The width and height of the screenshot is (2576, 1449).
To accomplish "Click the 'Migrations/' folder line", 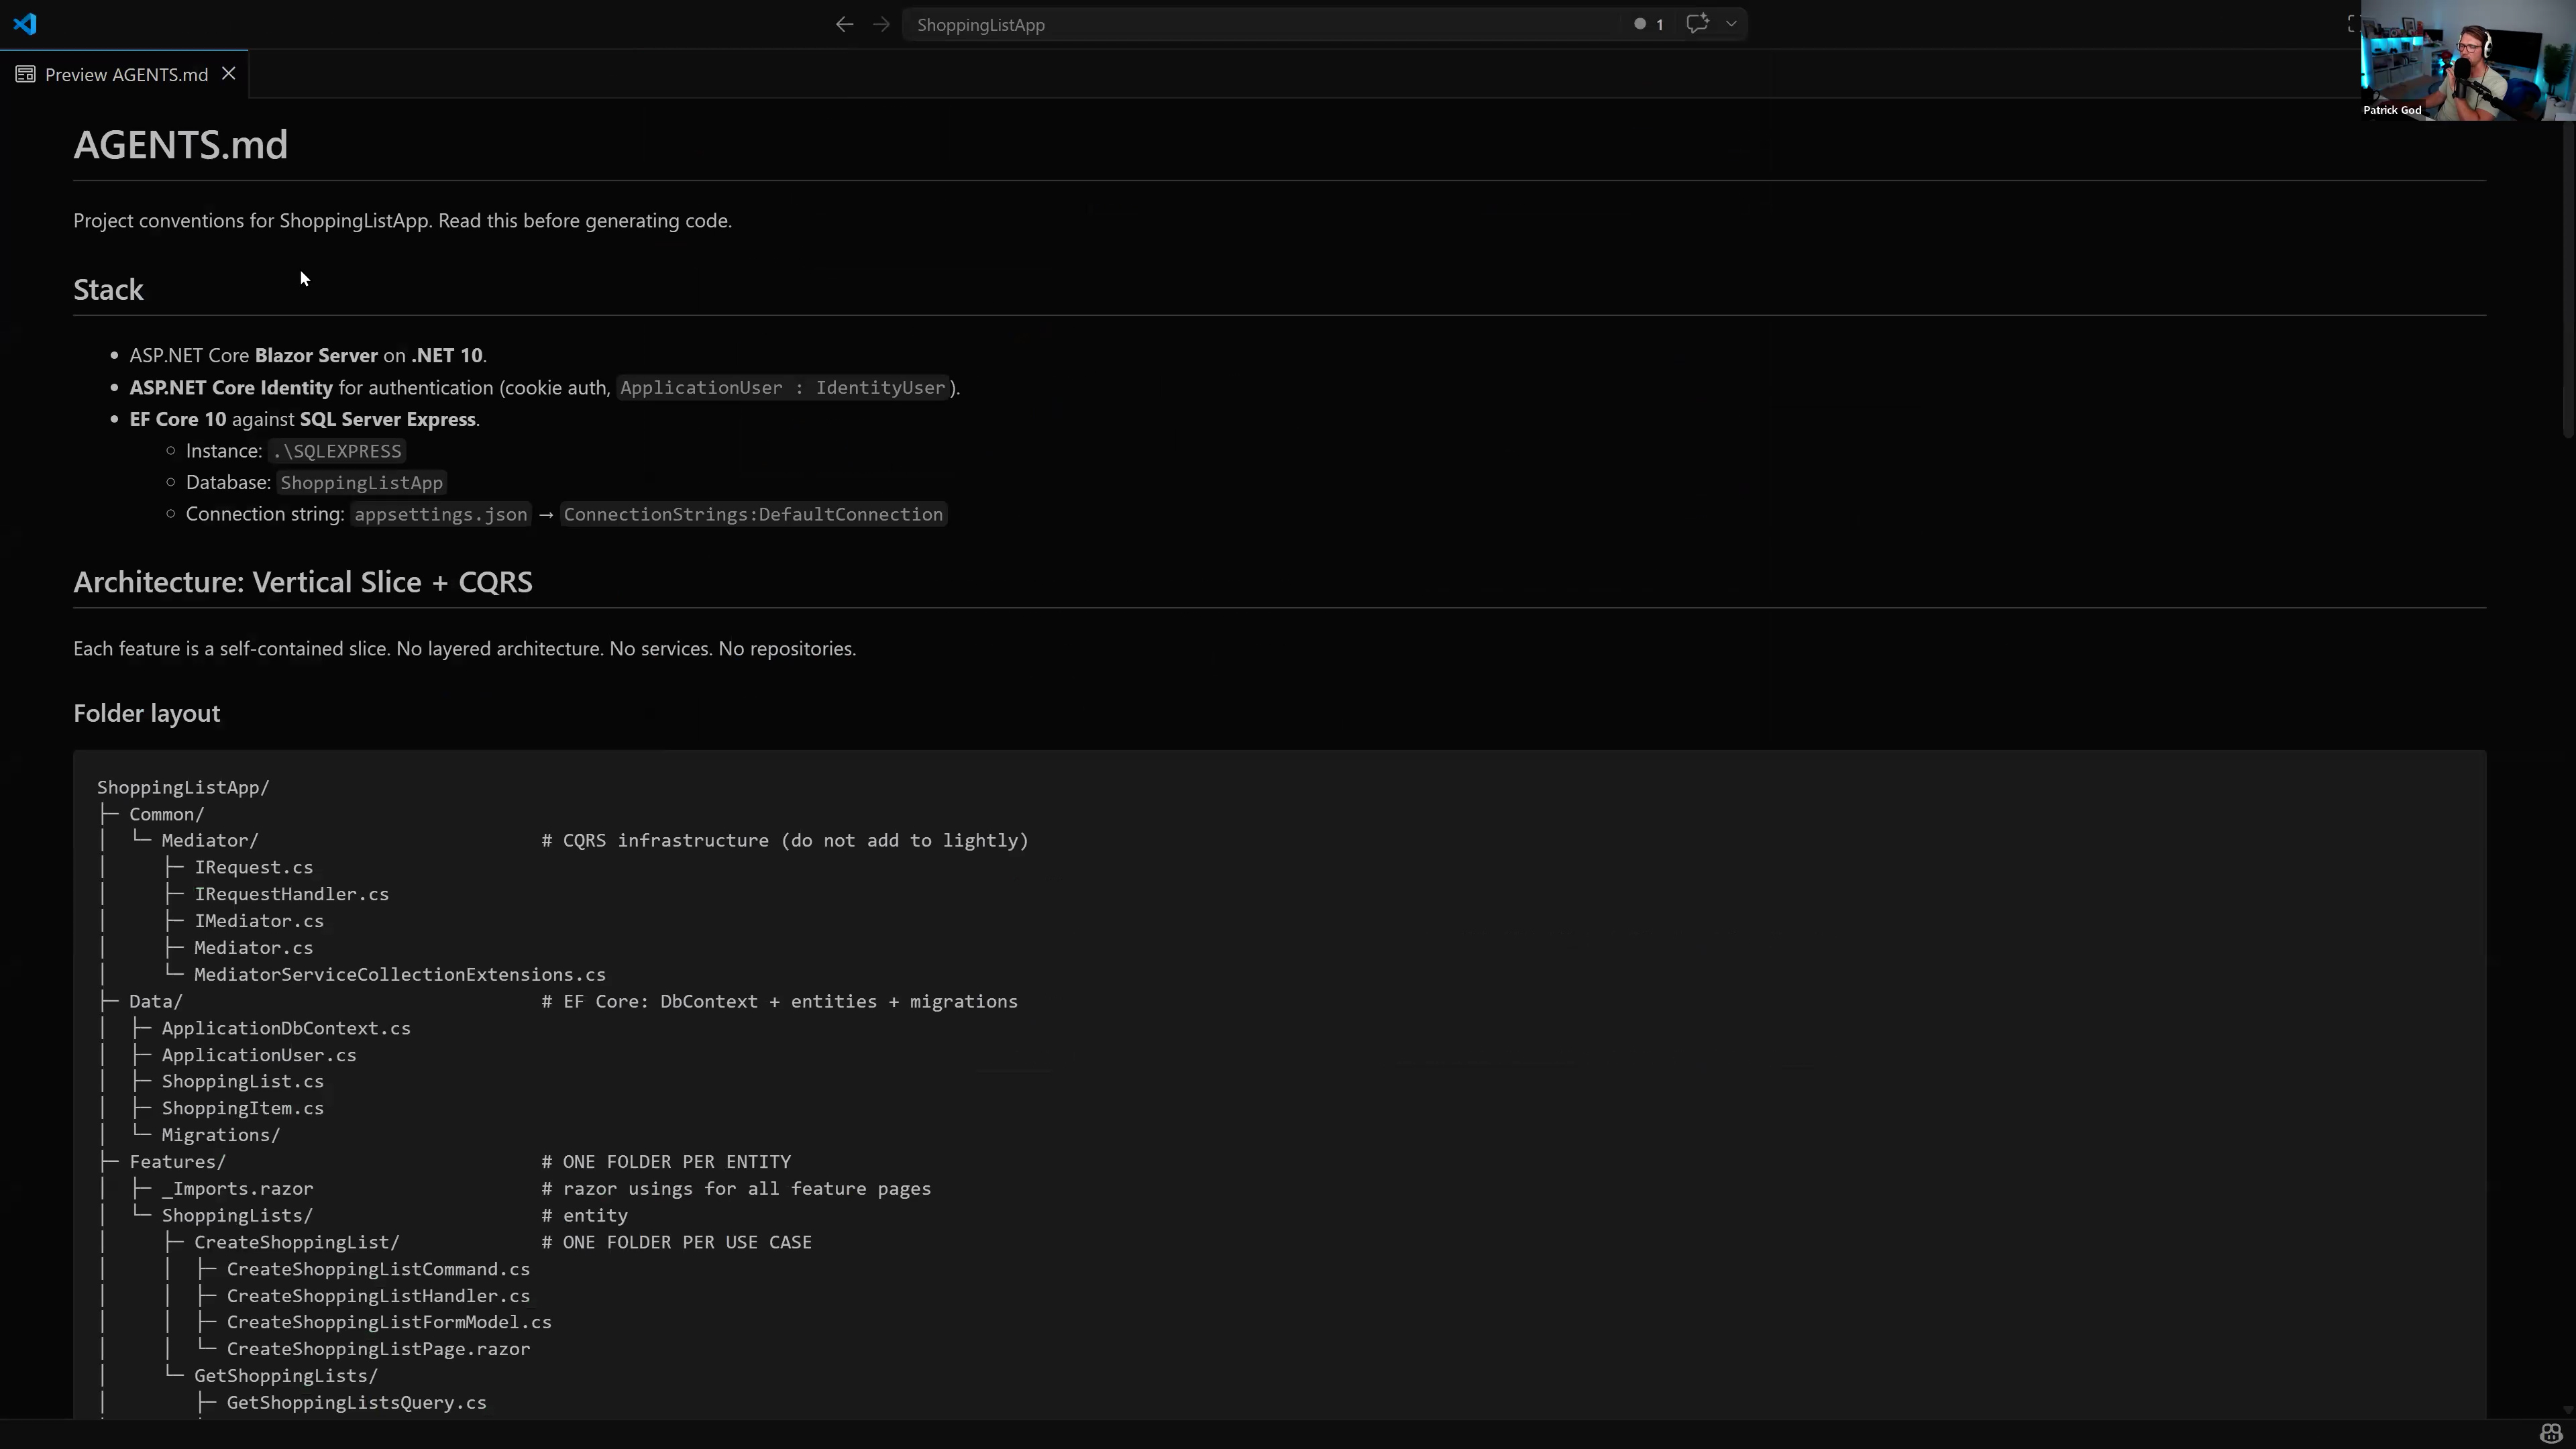I will 221,1135.
